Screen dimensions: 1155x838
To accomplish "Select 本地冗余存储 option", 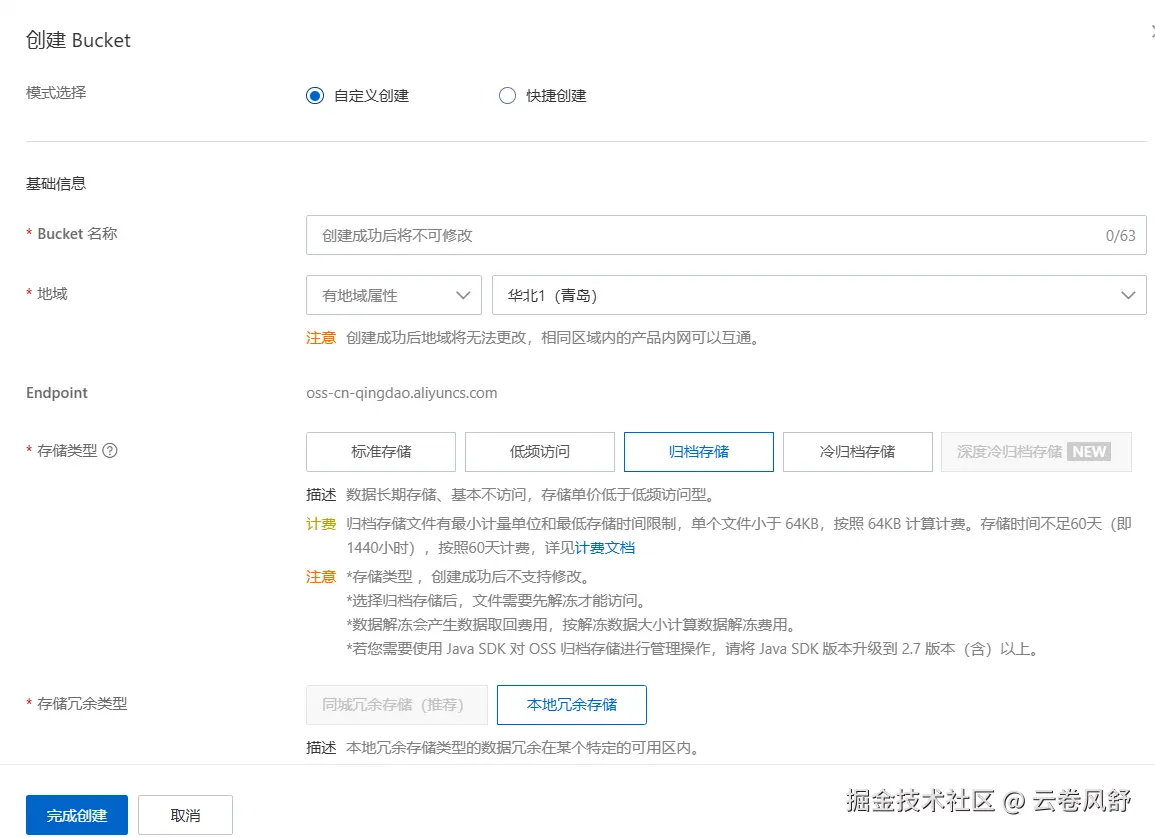I will 572,705.
